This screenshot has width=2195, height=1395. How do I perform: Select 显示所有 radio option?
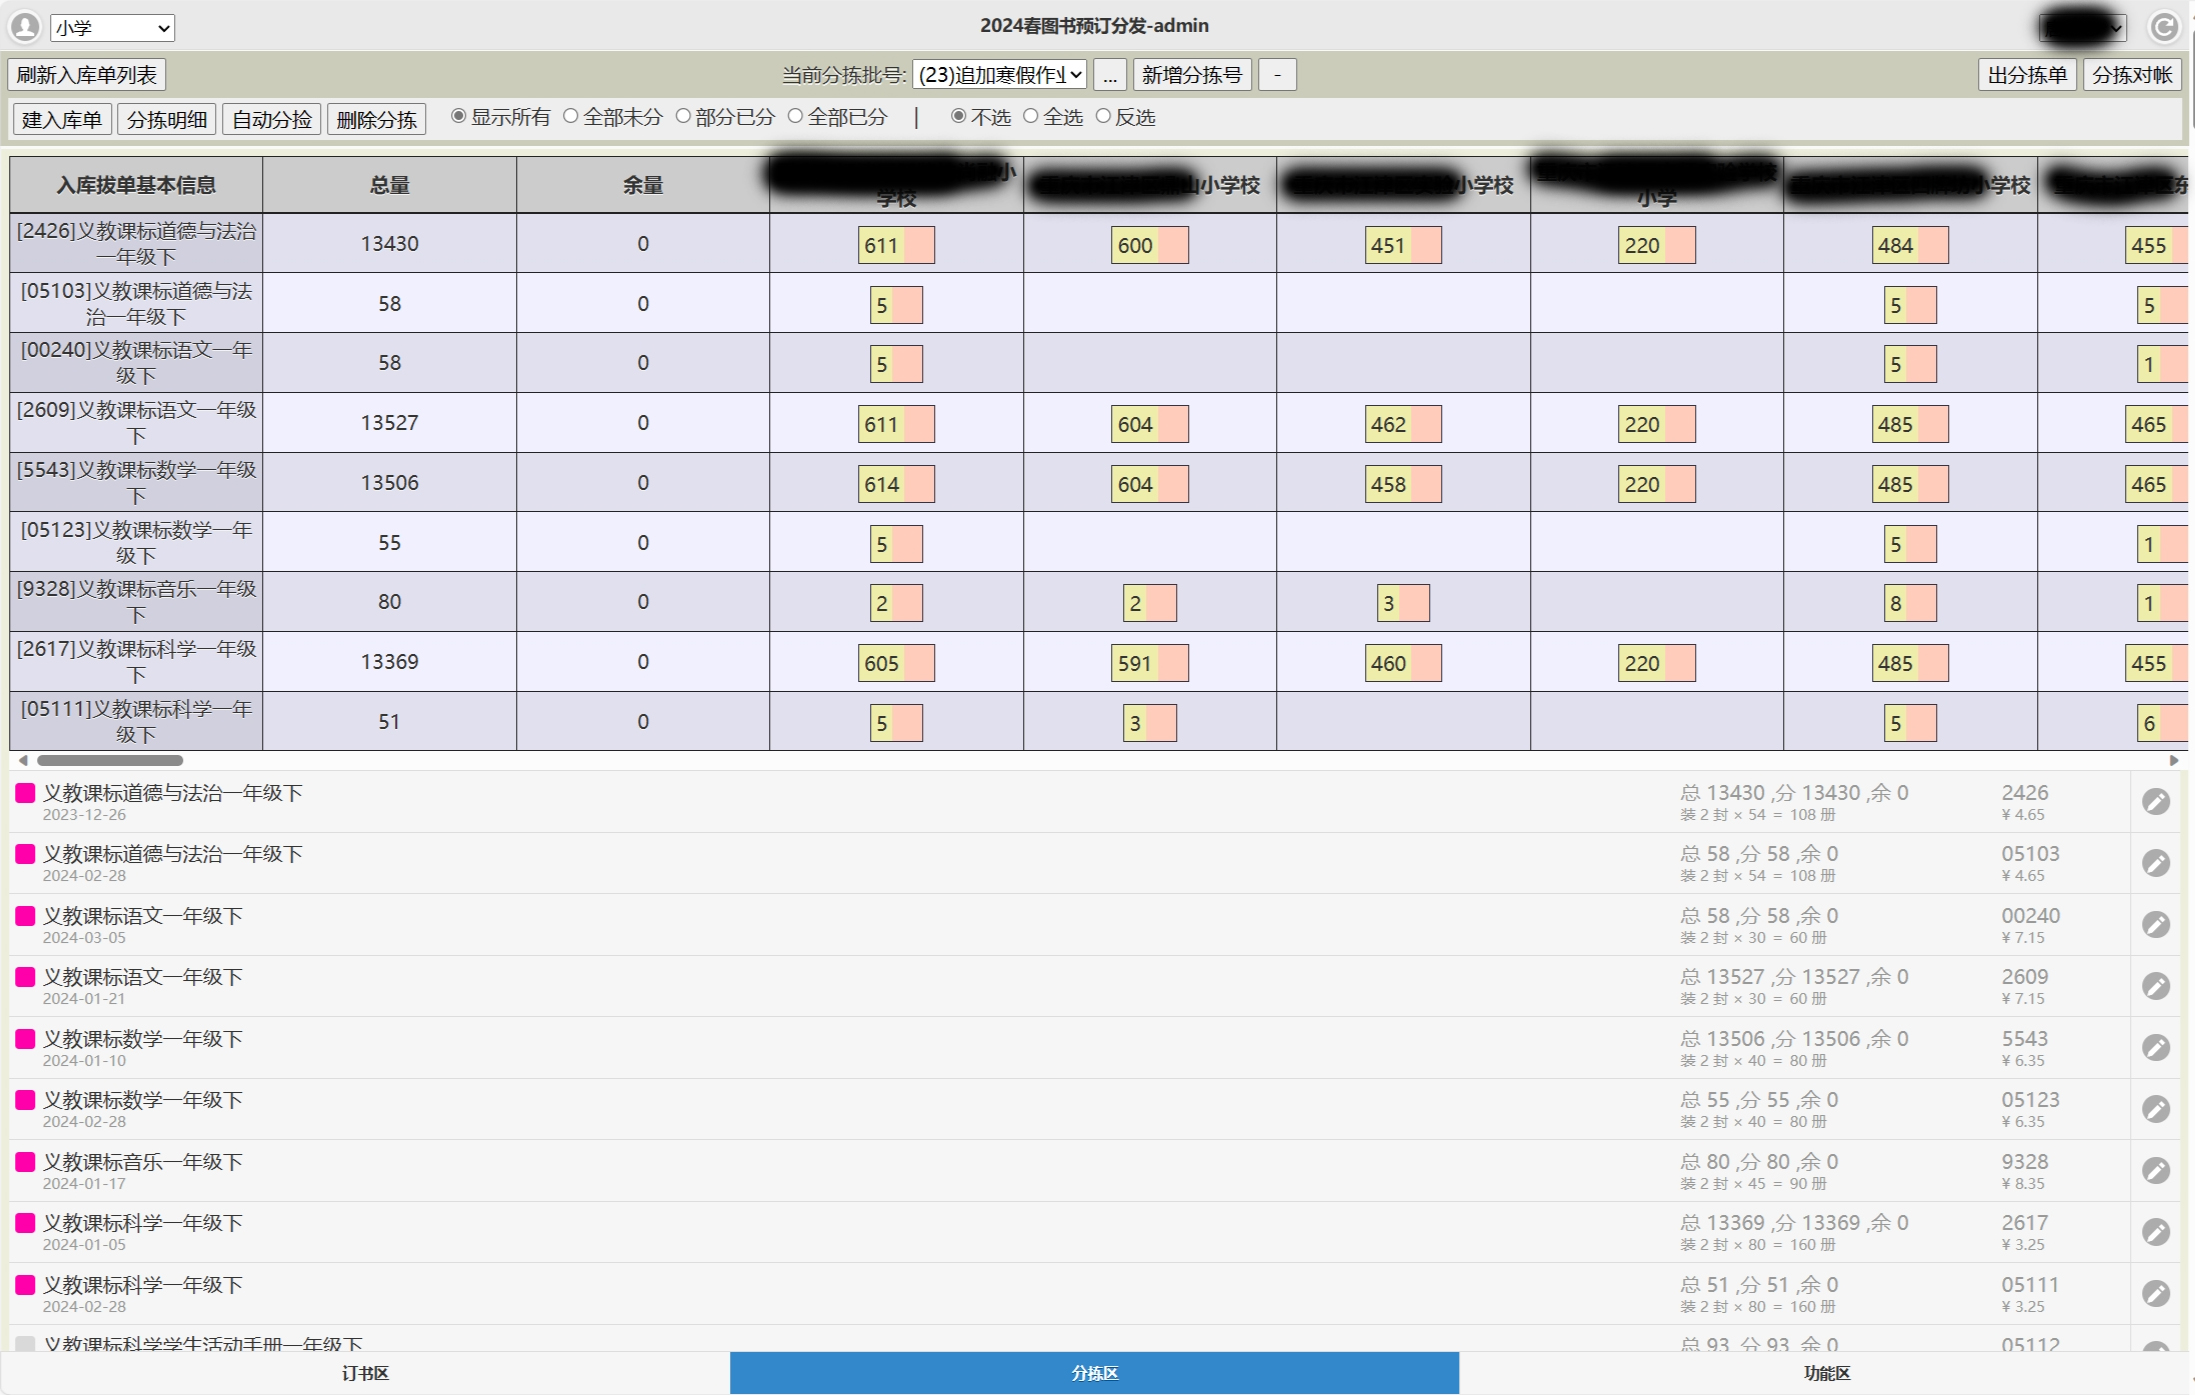[x=458, y=116]
